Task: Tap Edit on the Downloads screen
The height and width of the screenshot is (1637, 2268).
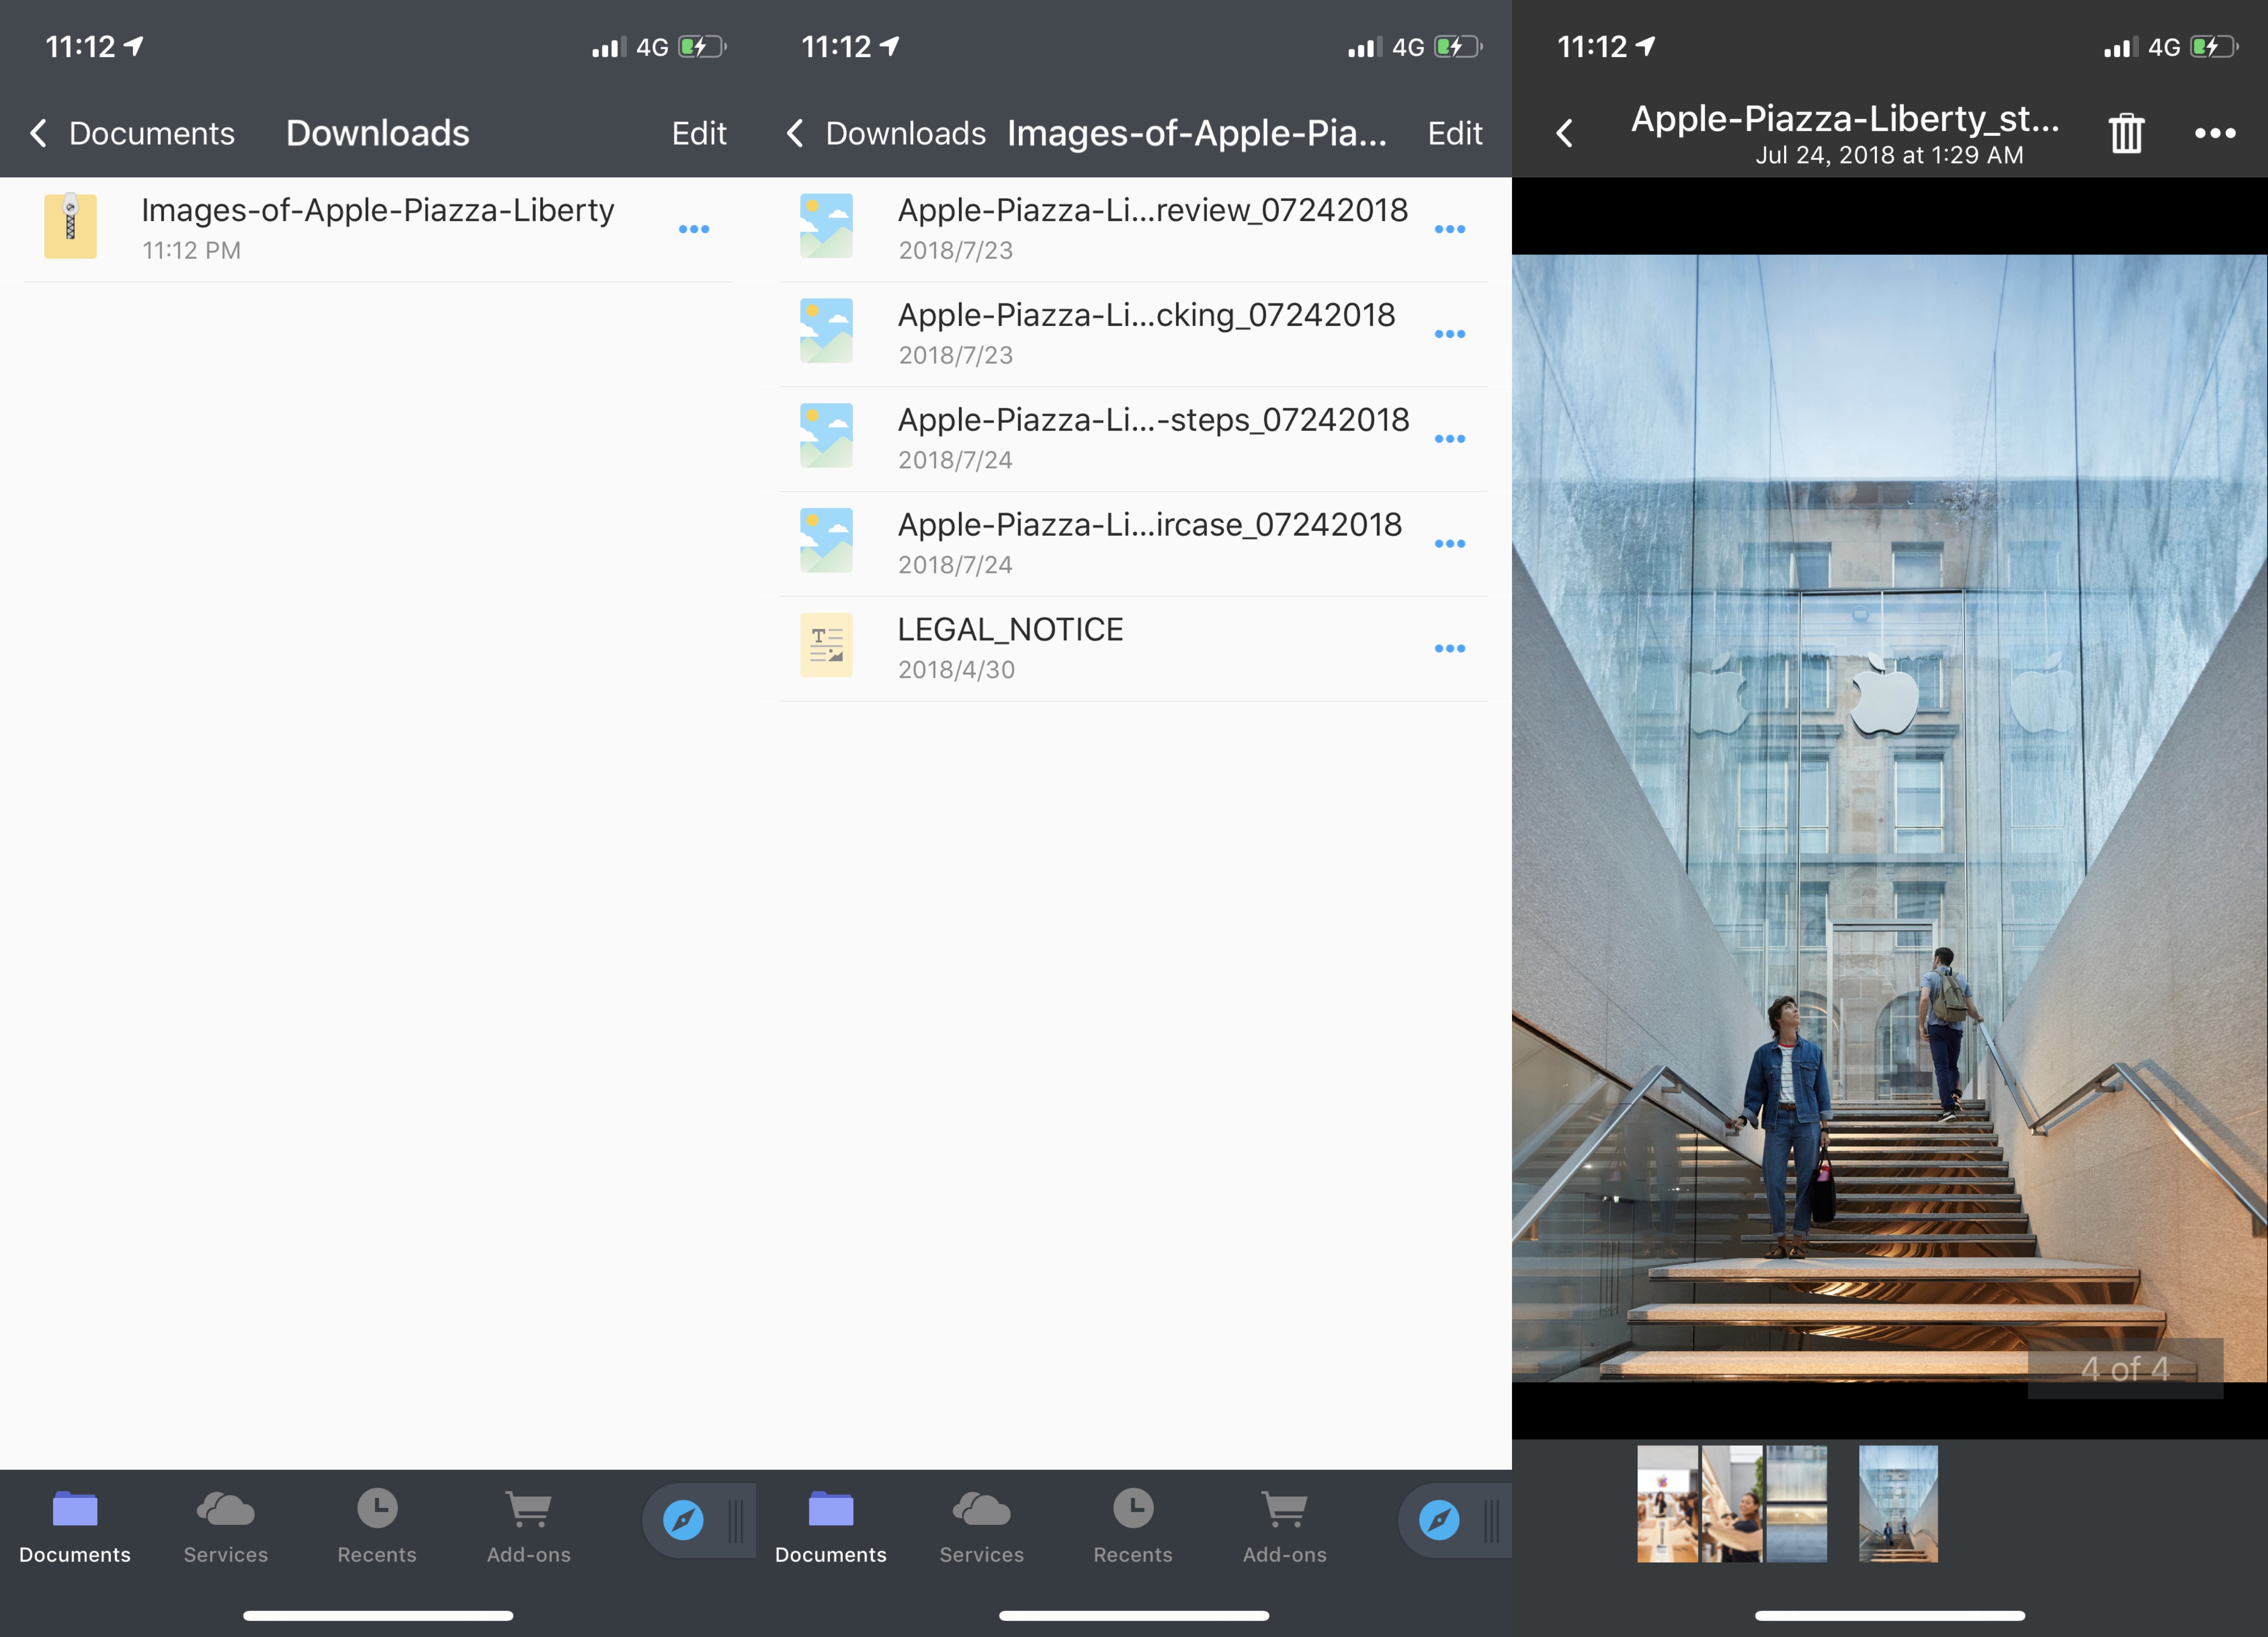Action: tap(698, 133)
